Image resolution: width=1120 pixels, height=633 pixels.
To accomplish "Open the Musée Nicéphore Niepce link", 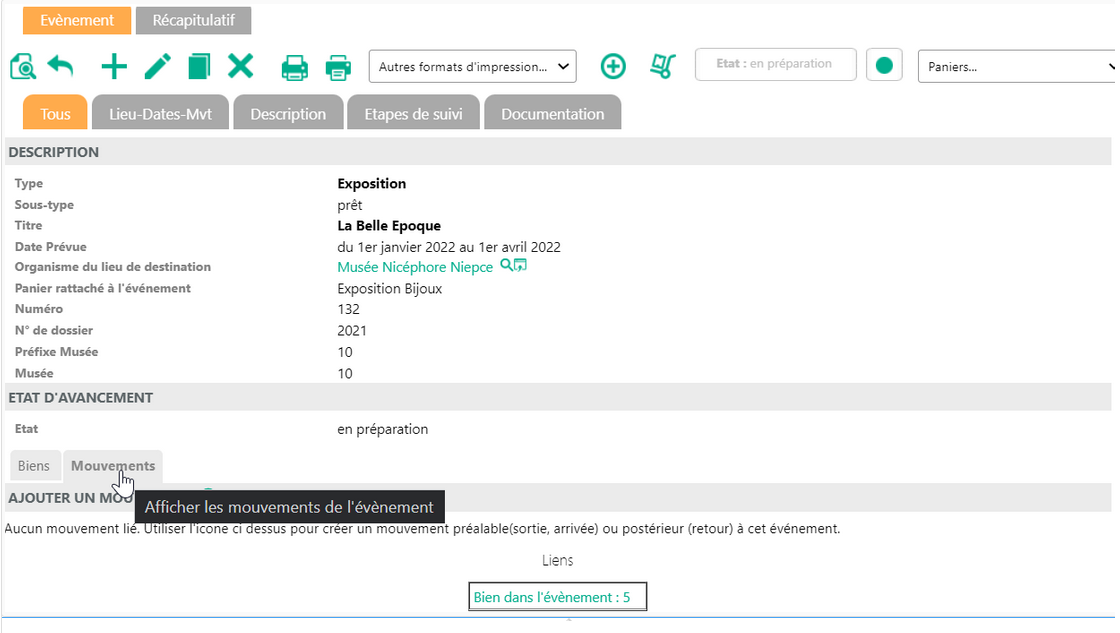I will click(415, 267).
